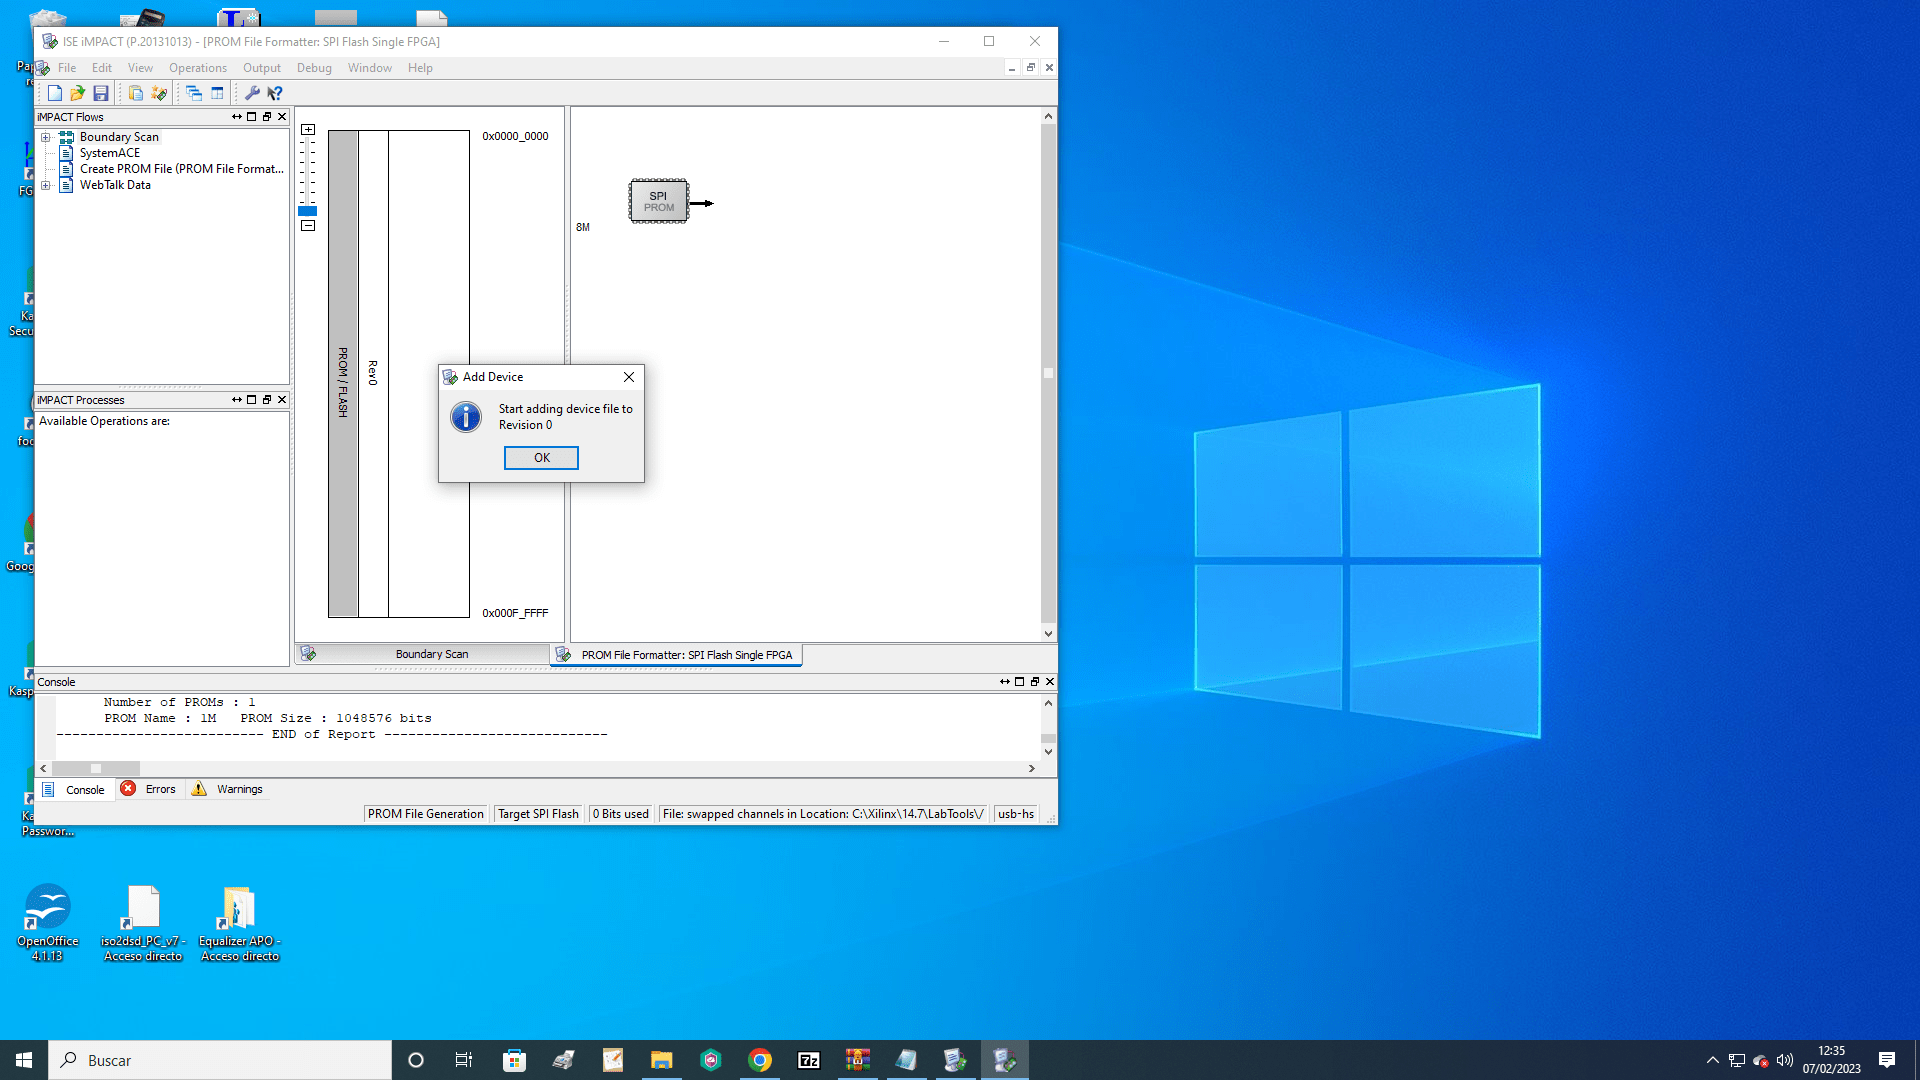Open preferences with the wrench icon
The height and width of the screenshot is (1080, 1920).
click(x=252, y=93)
